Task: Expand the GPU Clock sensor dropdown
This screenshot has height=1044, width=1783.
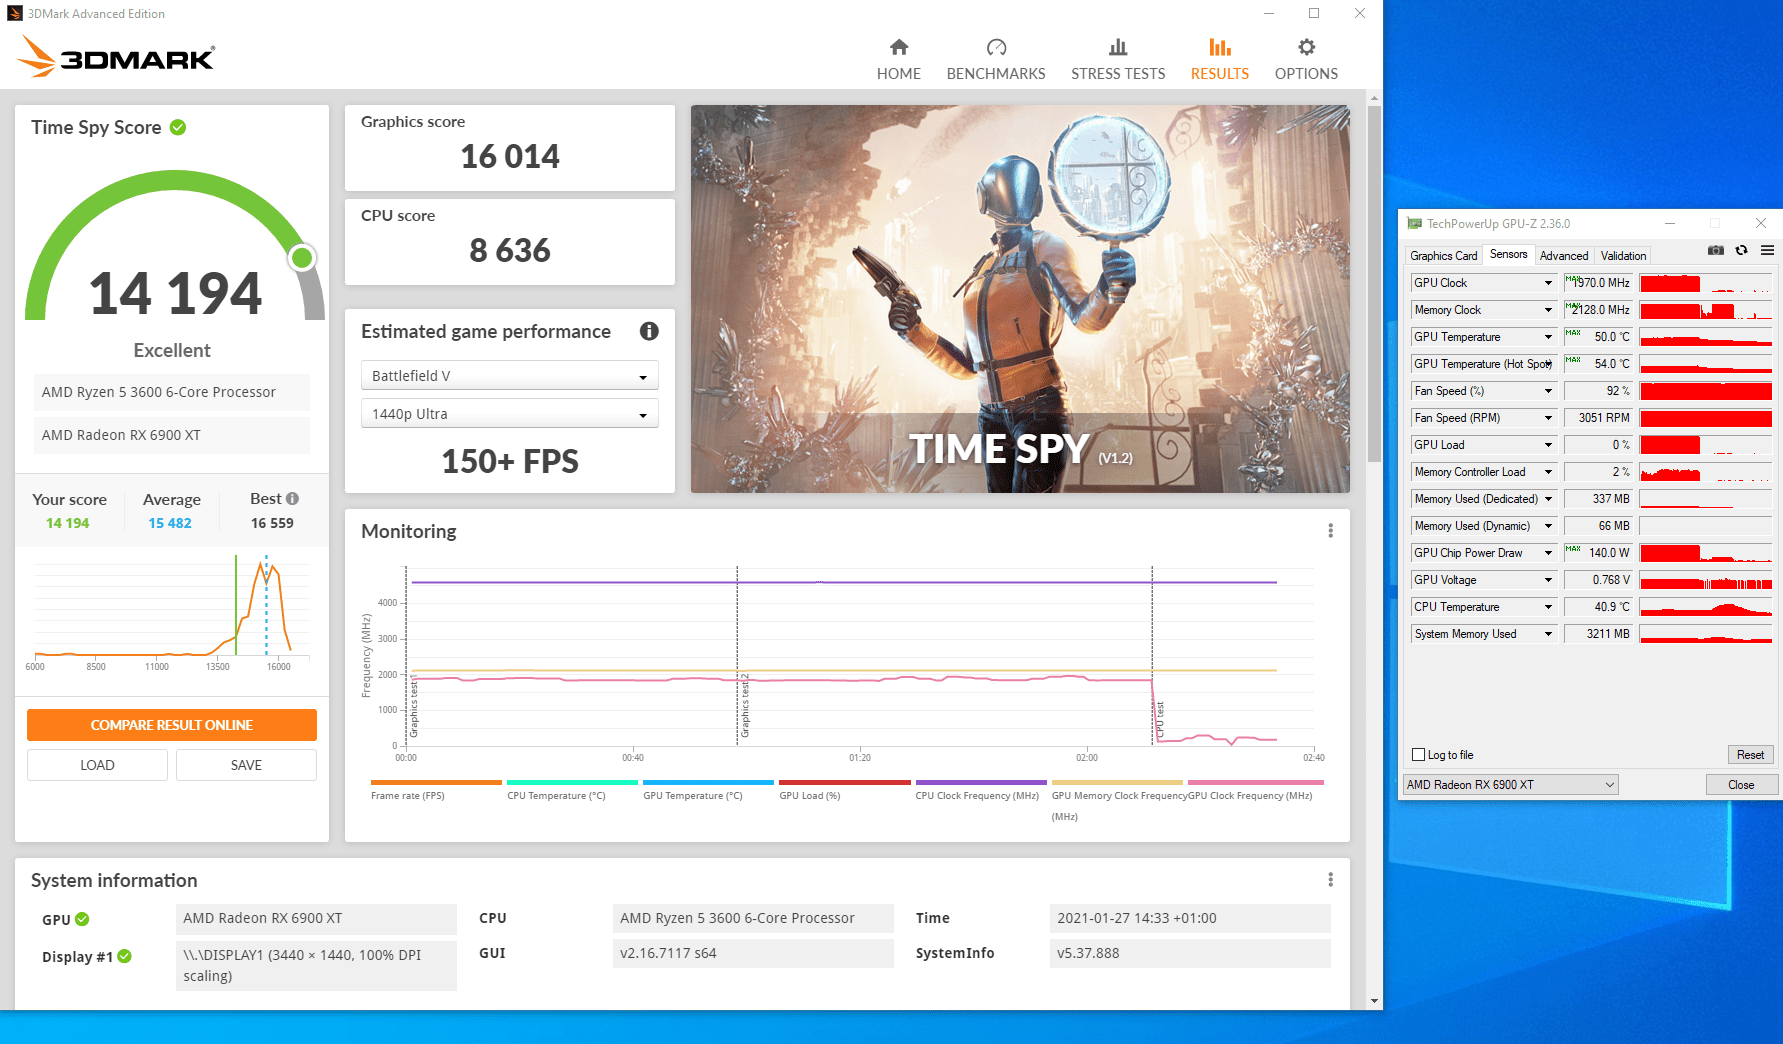Action: 1548,283
